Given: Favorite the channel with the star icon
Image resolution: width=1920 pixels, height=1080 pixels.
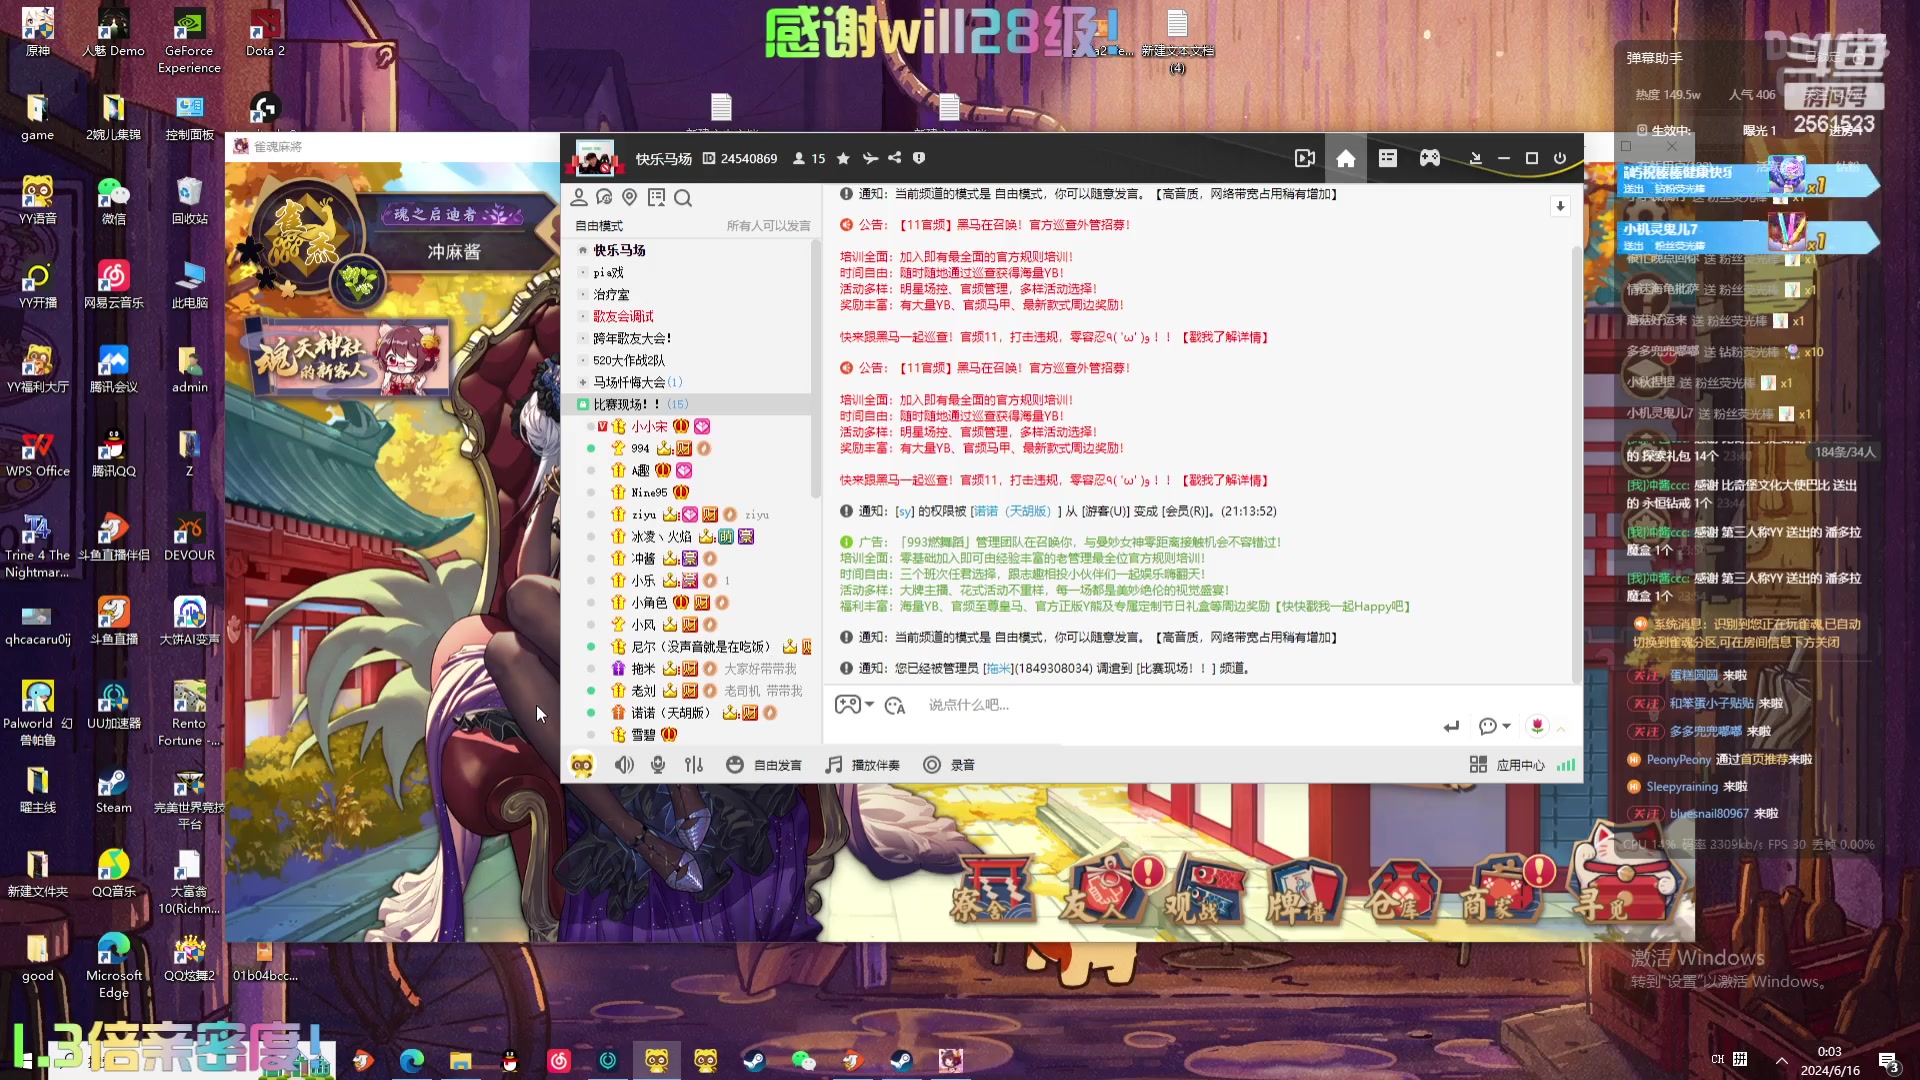Looking at the screenshot, I should pyautogui.click(x=843, y=158).
